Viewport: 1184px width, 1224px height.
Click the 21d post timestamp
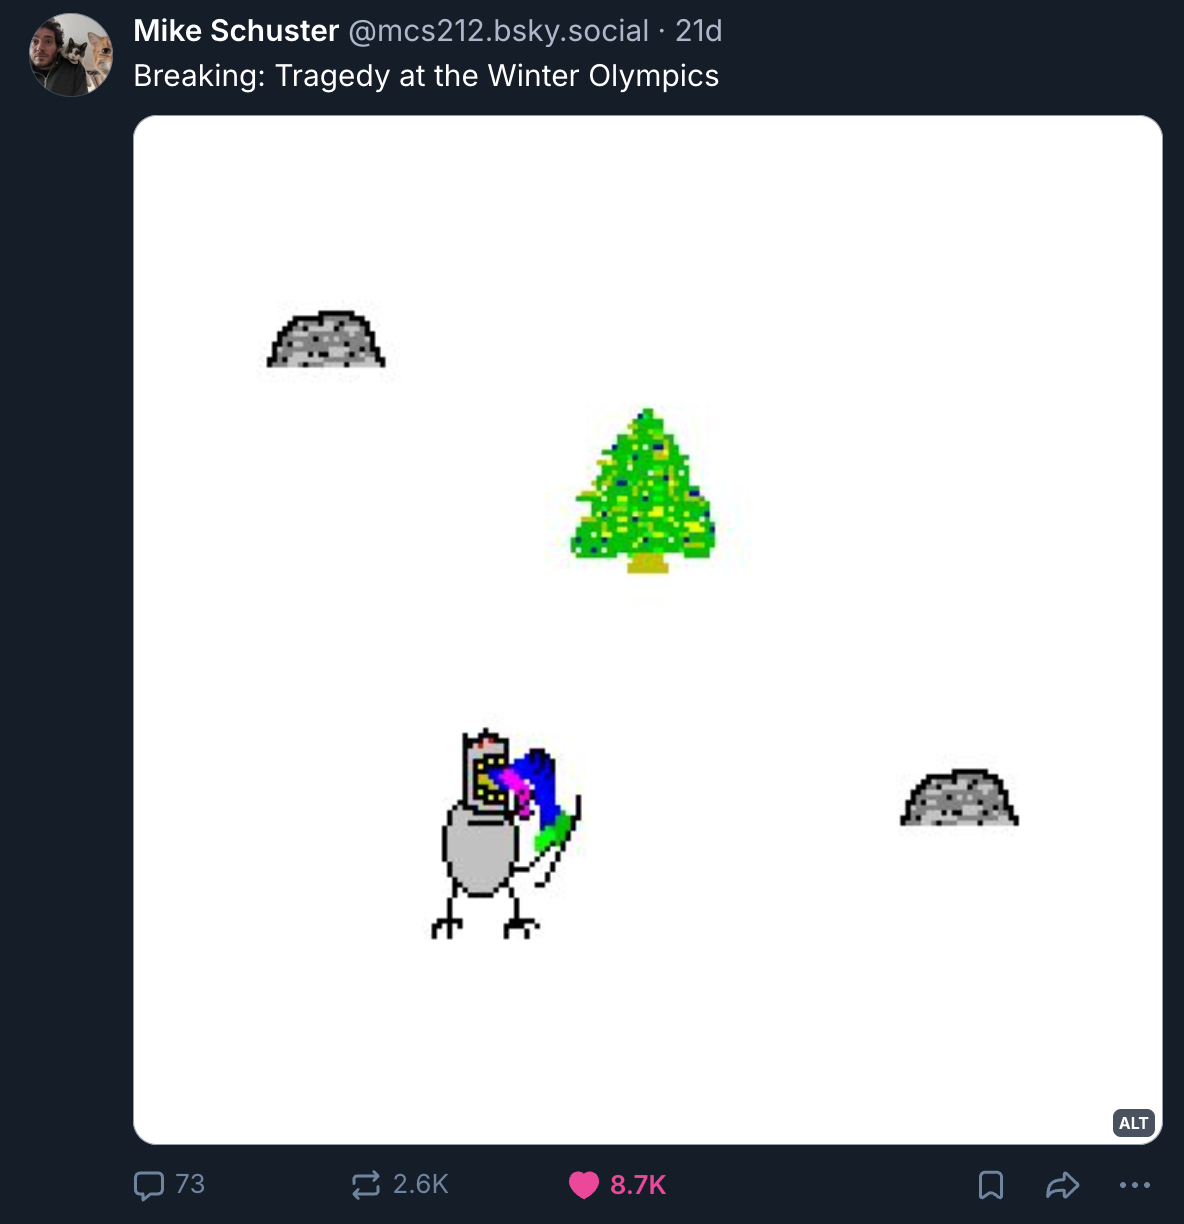point(699,31)
